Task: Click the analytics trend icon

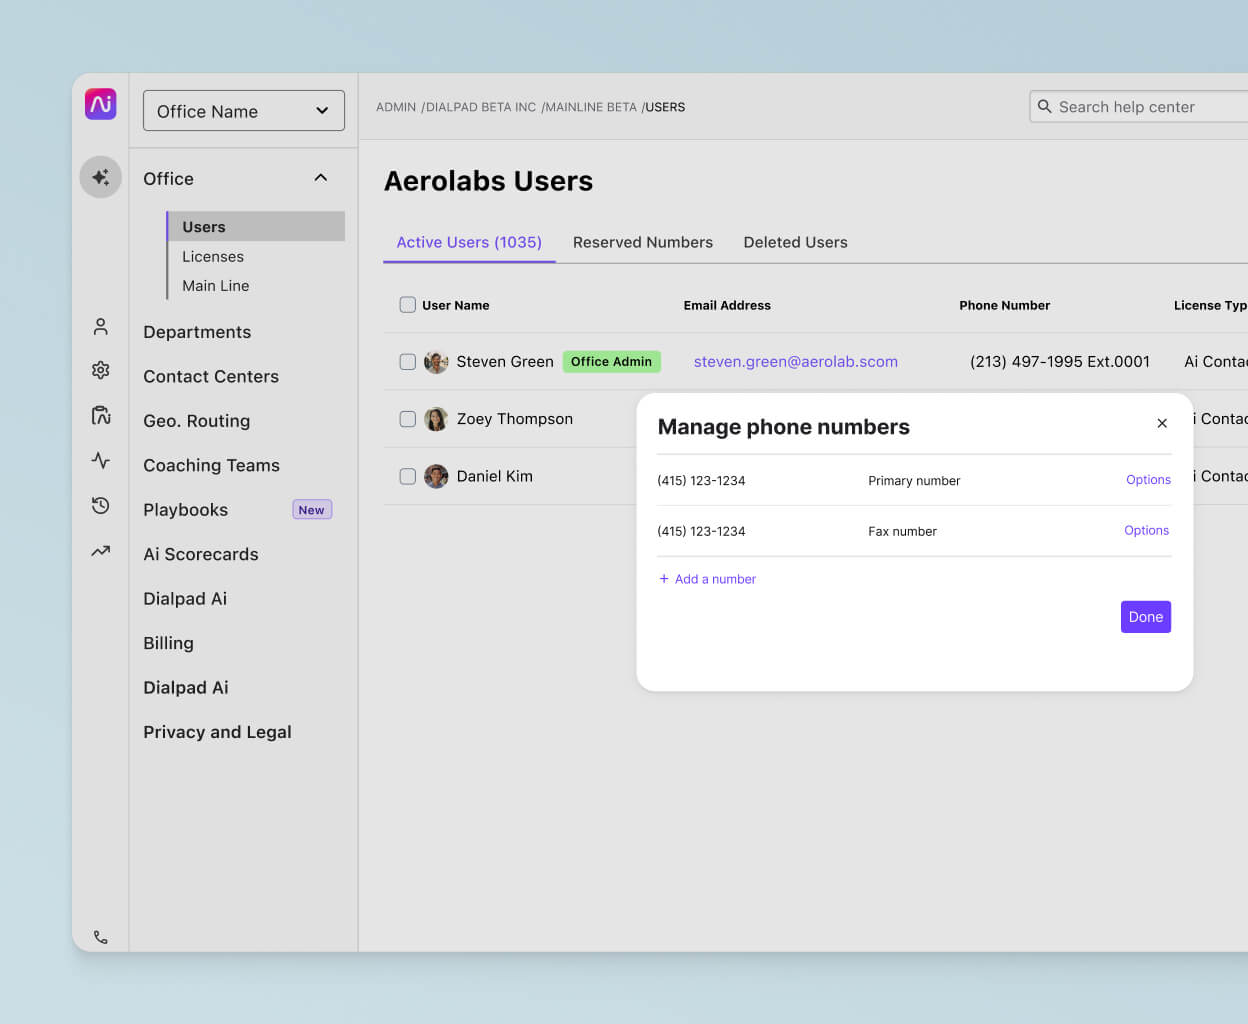Action: point(100,550)
